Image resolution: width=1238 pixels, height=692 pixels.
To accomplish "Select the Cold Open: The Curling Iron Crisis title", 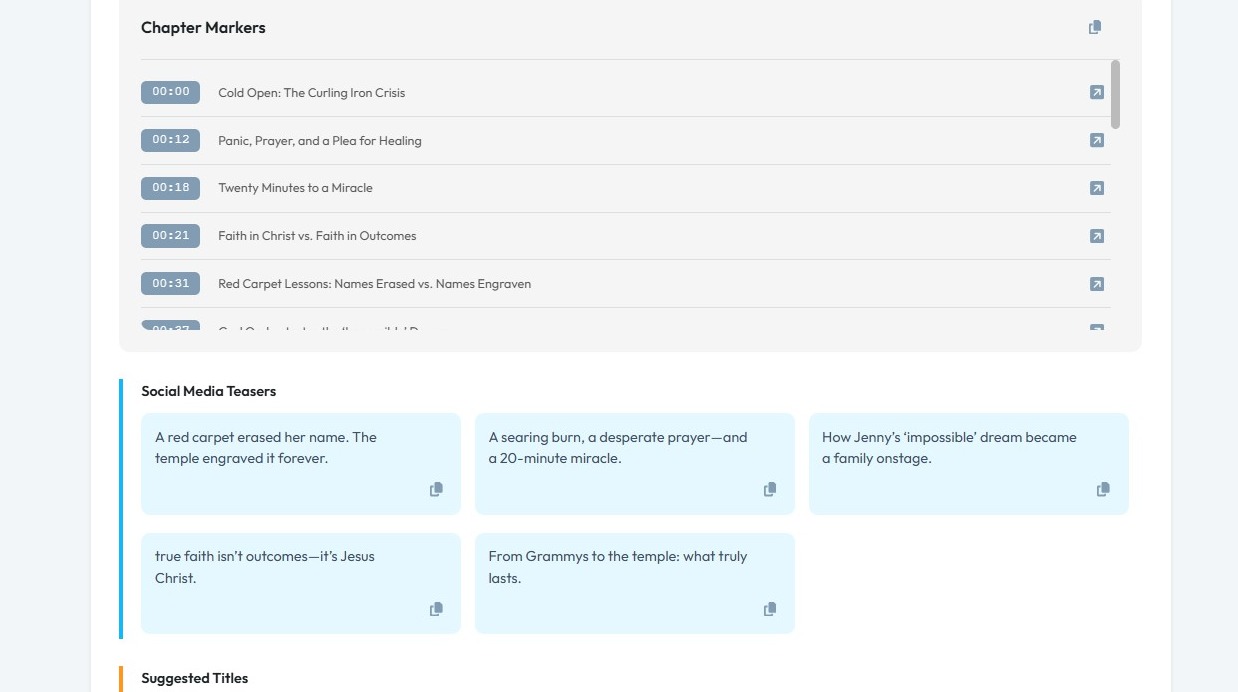I will point(312,93).
